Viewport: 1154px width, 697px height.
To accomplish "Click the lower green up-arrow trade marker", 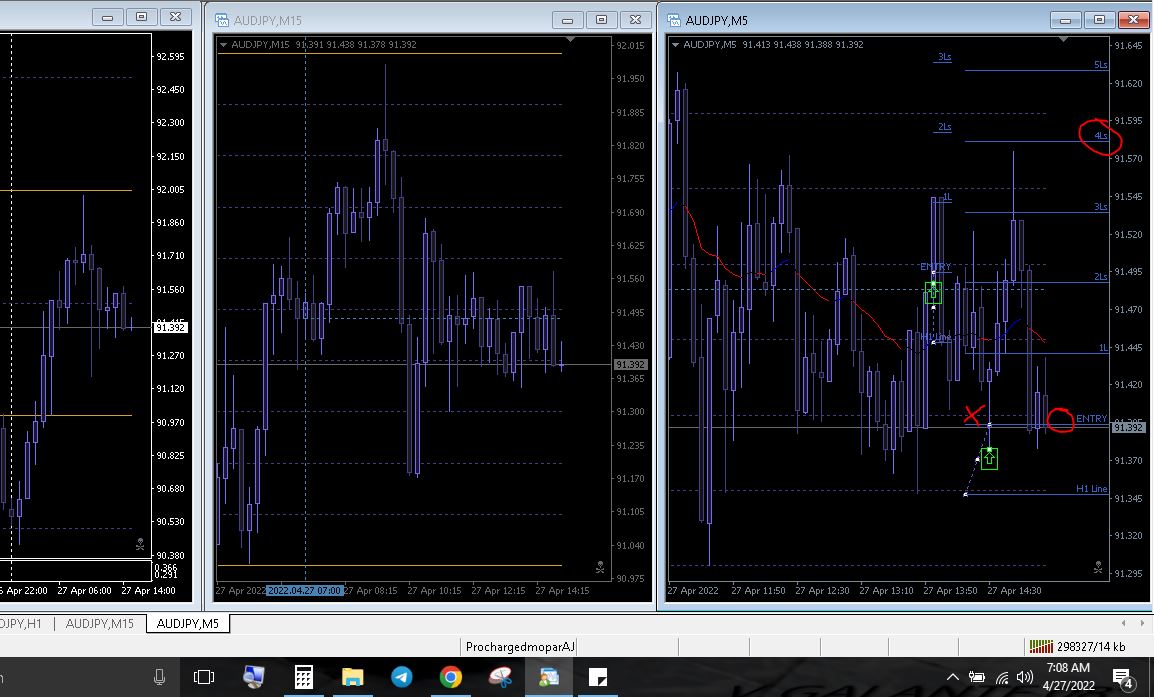I will [x=989, y=459].
